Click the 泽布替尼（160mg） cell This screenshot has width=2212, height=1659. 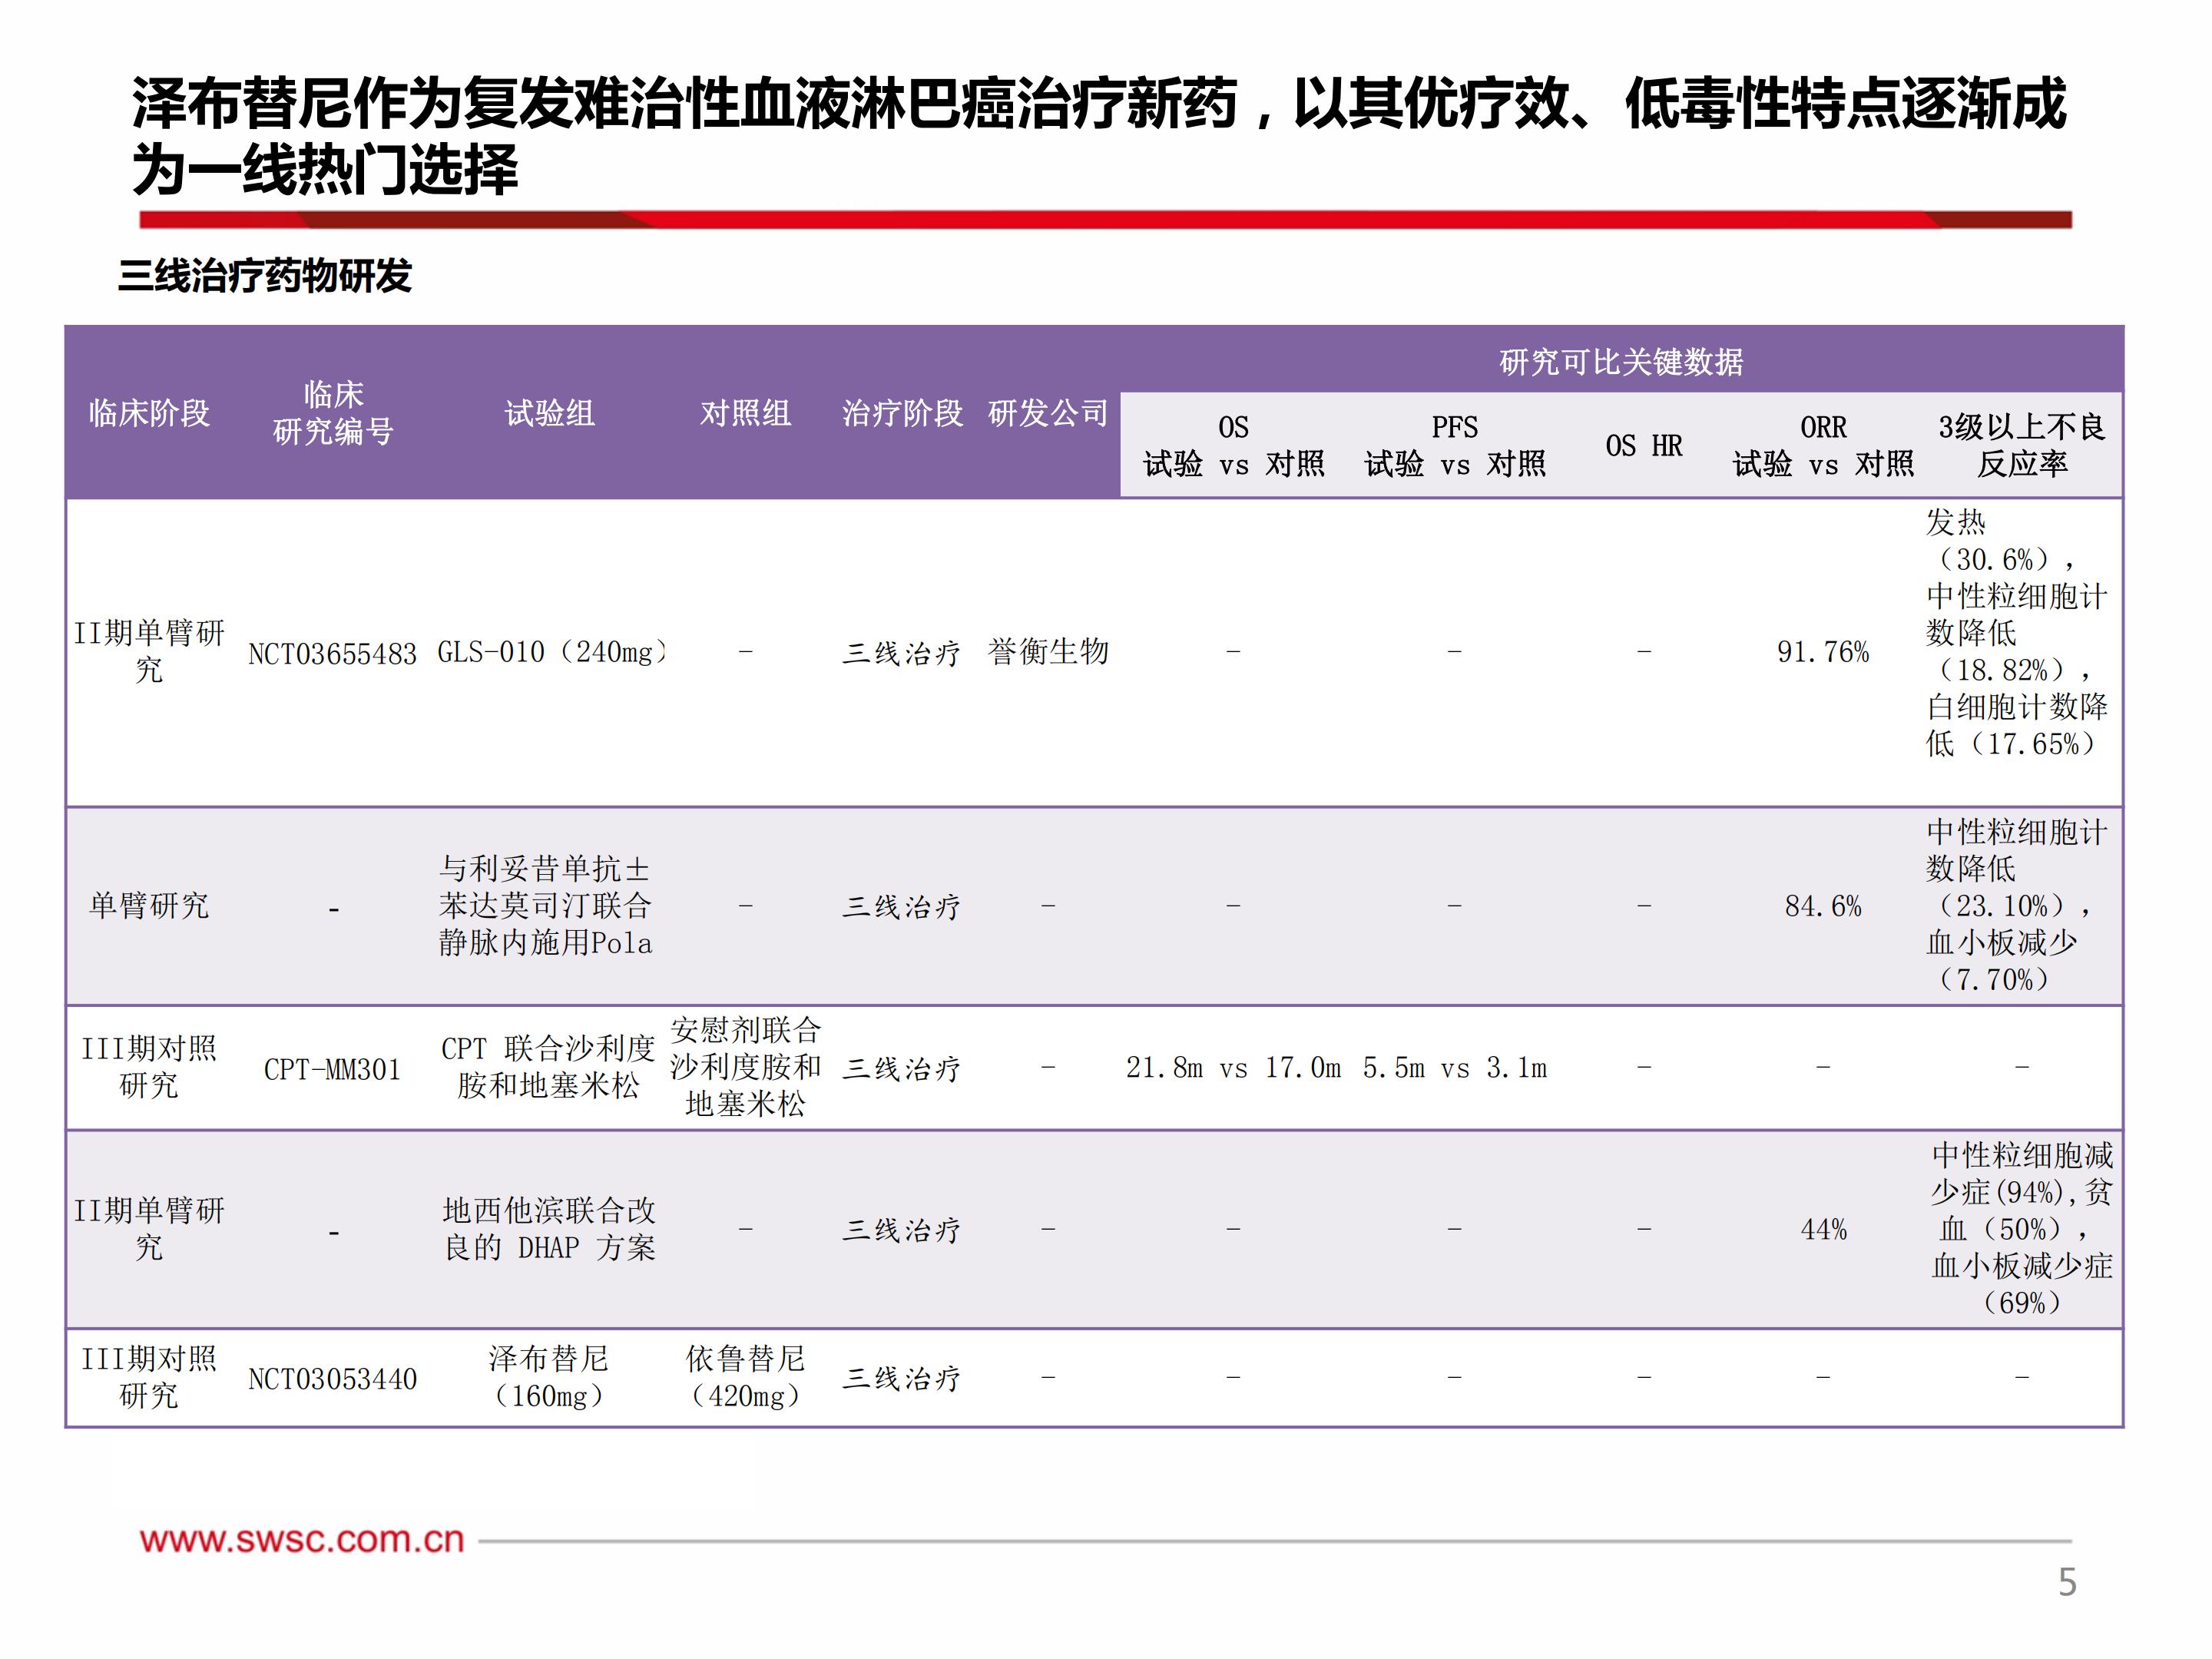tap(549, 1378)
